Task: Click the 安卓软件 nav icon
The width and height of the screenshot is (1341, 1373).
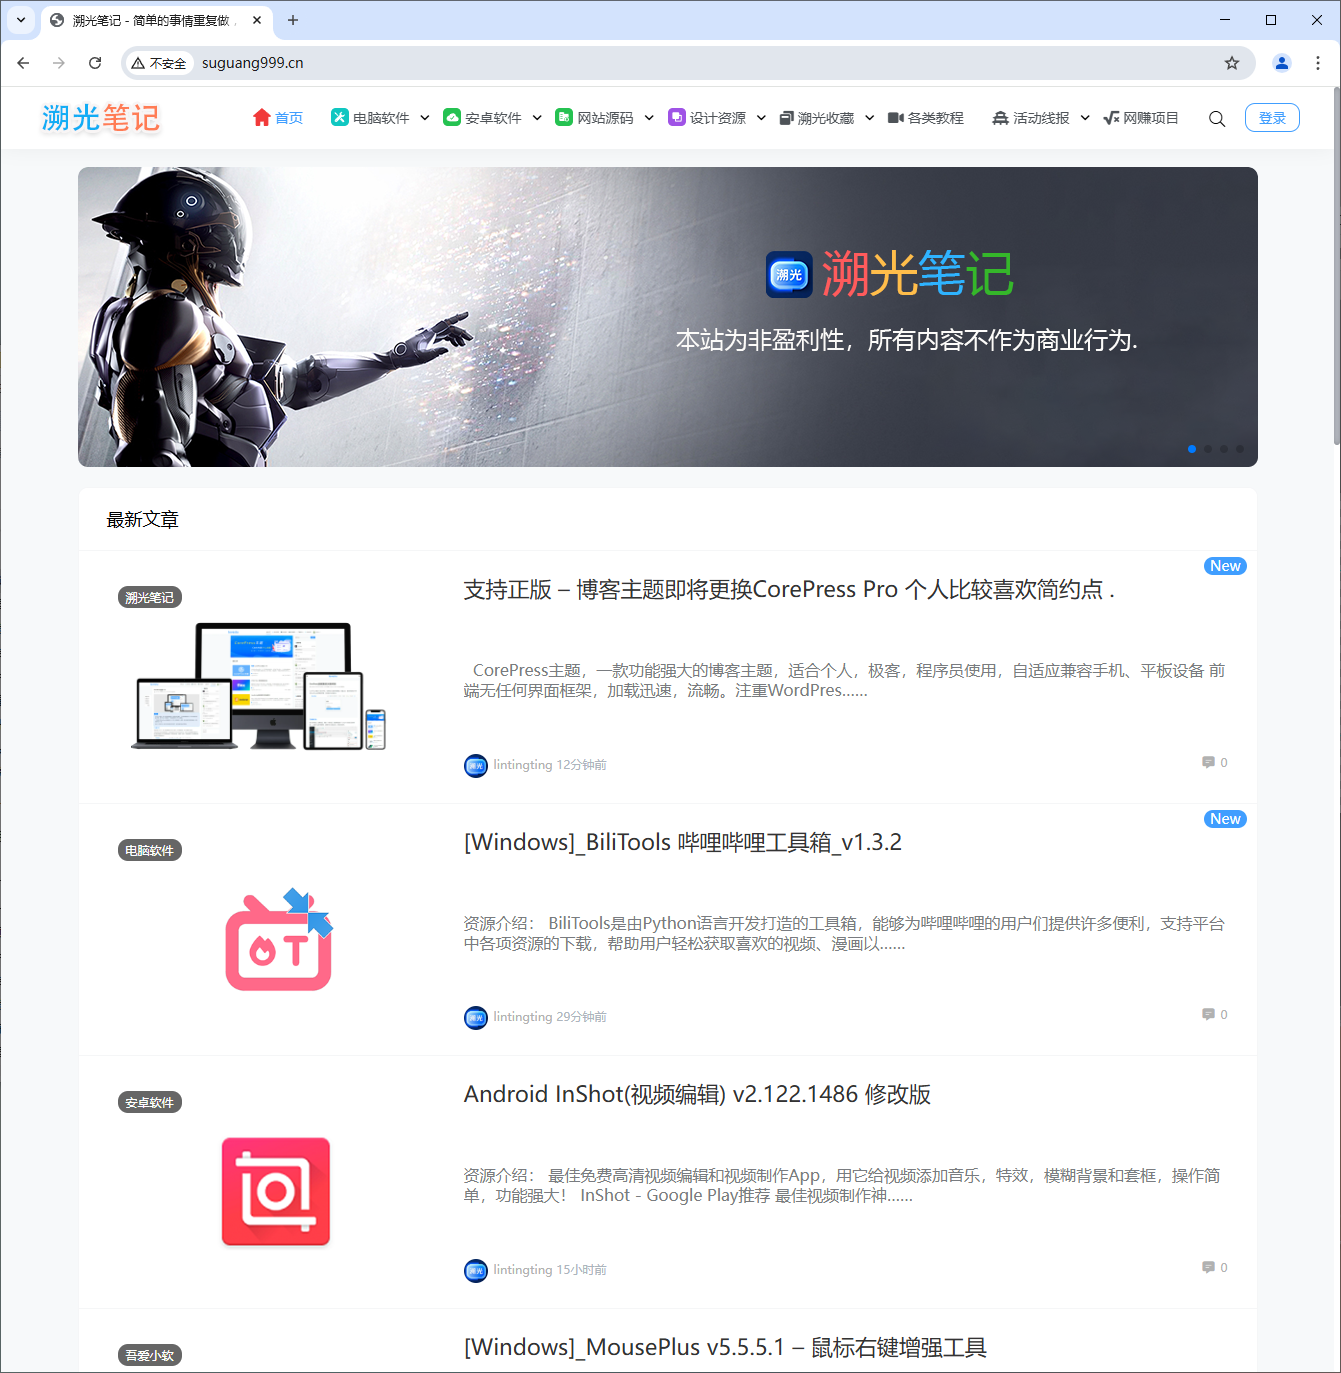Action: tap(452, 117)
